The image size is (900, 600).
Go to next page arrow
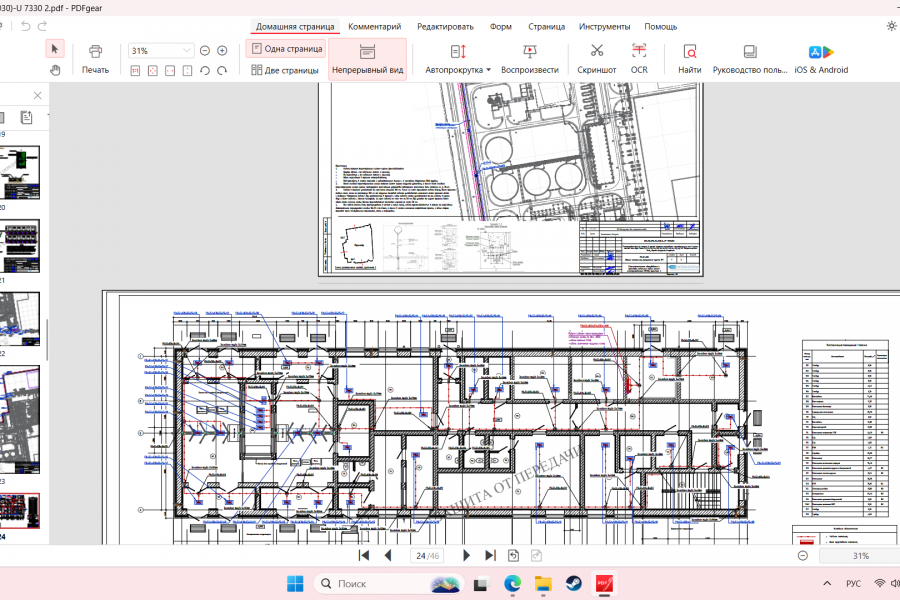tap(466, 555)
